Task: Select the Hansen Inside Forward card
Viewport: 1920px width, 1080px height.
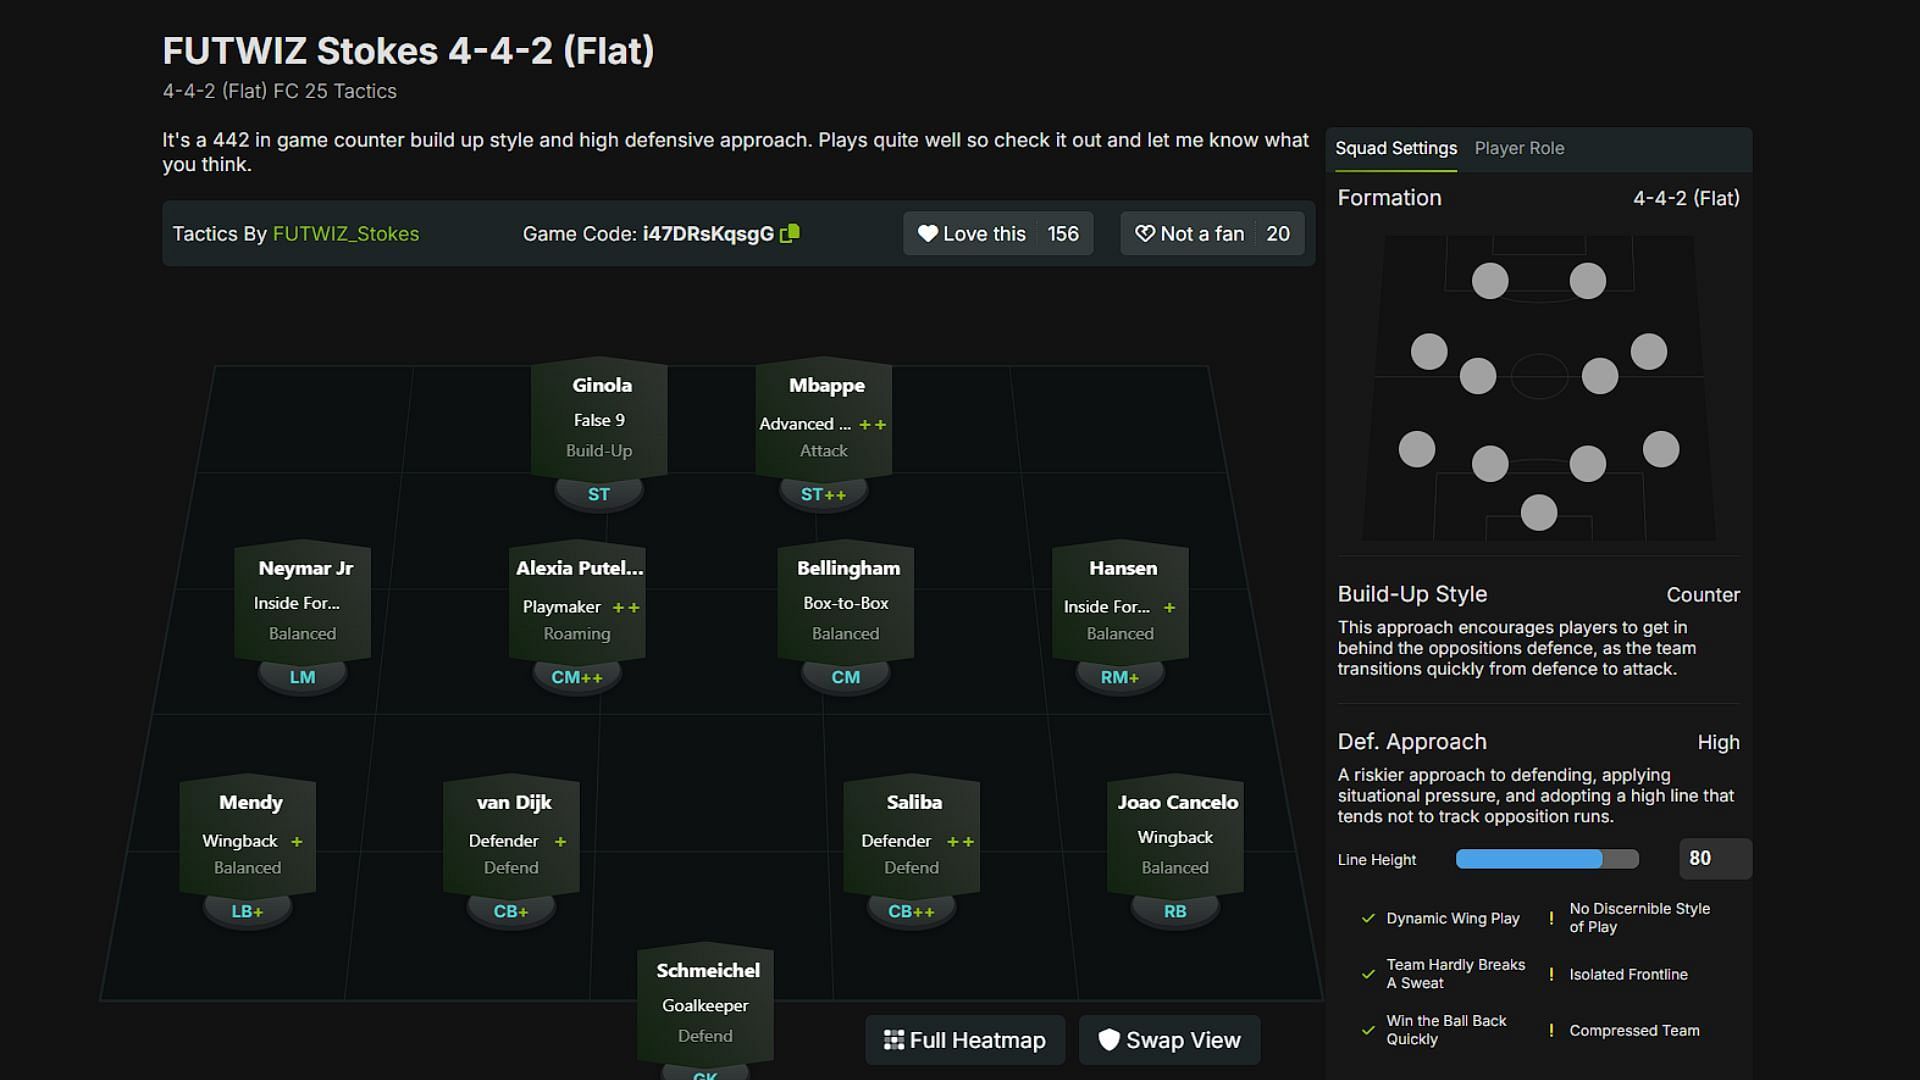Action: (1120, 601)
